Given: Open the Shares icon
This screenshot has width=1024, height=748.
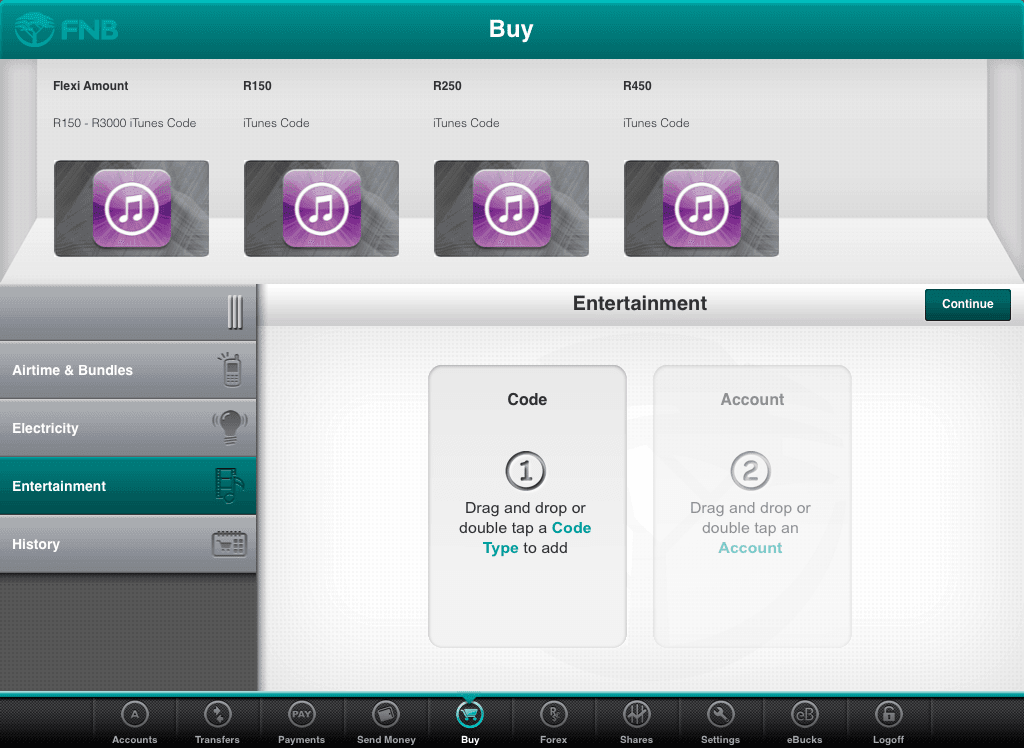Looking at the screenshot, I should (x=636, y=716).
